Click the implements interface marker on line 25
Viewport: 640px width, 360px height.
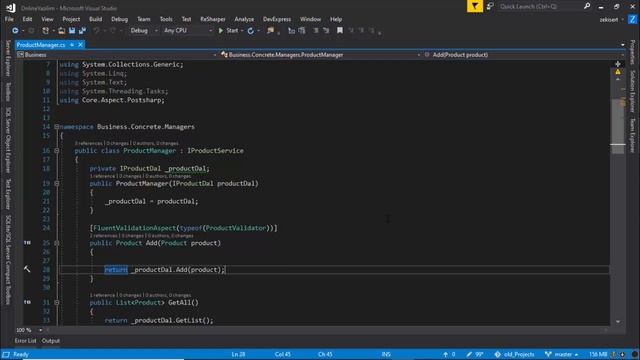click(x=27, y=243)
